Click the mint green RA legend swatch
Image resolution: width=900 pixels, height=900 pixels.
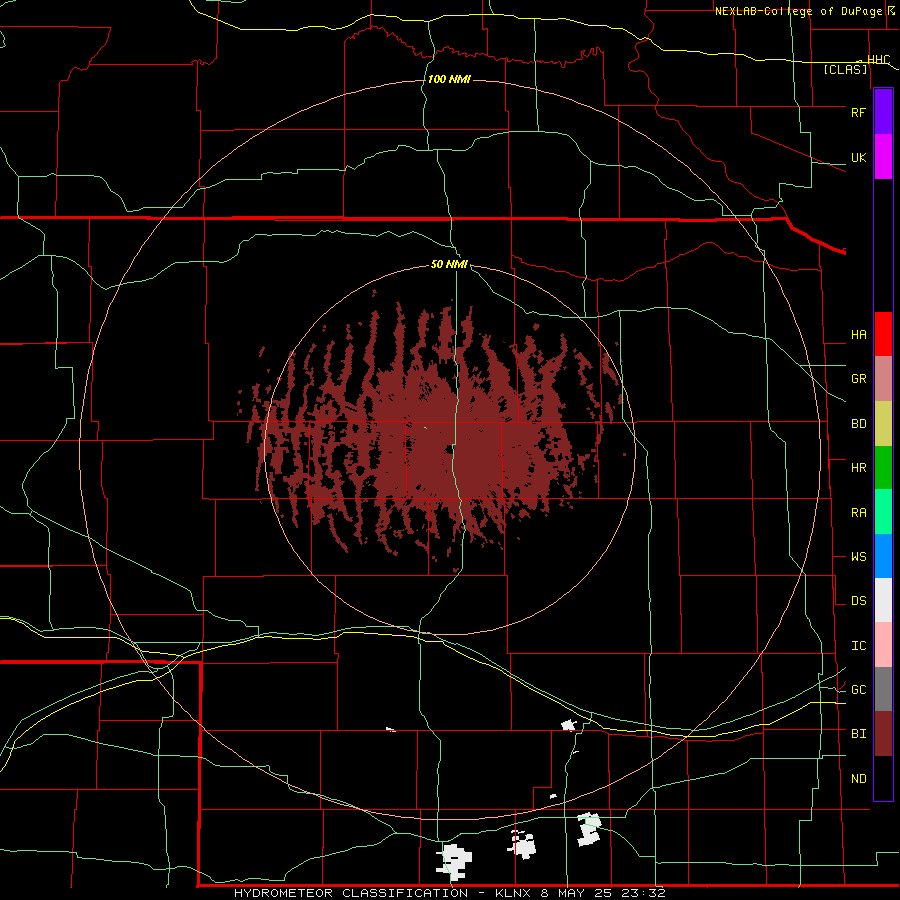point(883,512)
